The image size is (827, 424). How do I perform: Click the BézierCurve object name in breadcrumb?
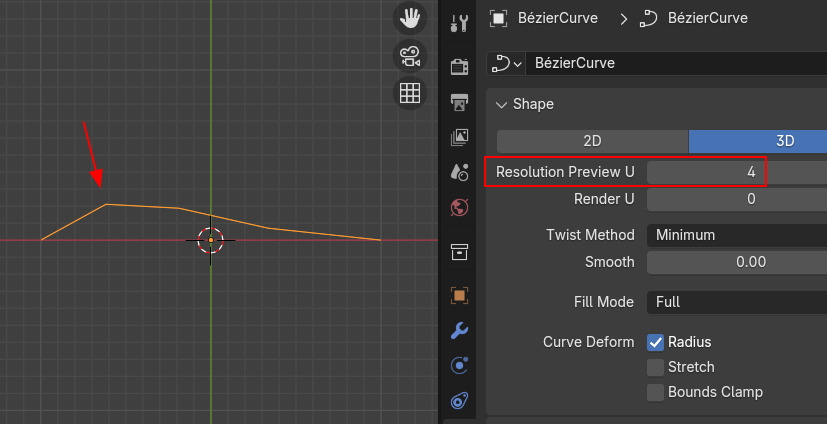pos(557,18)
